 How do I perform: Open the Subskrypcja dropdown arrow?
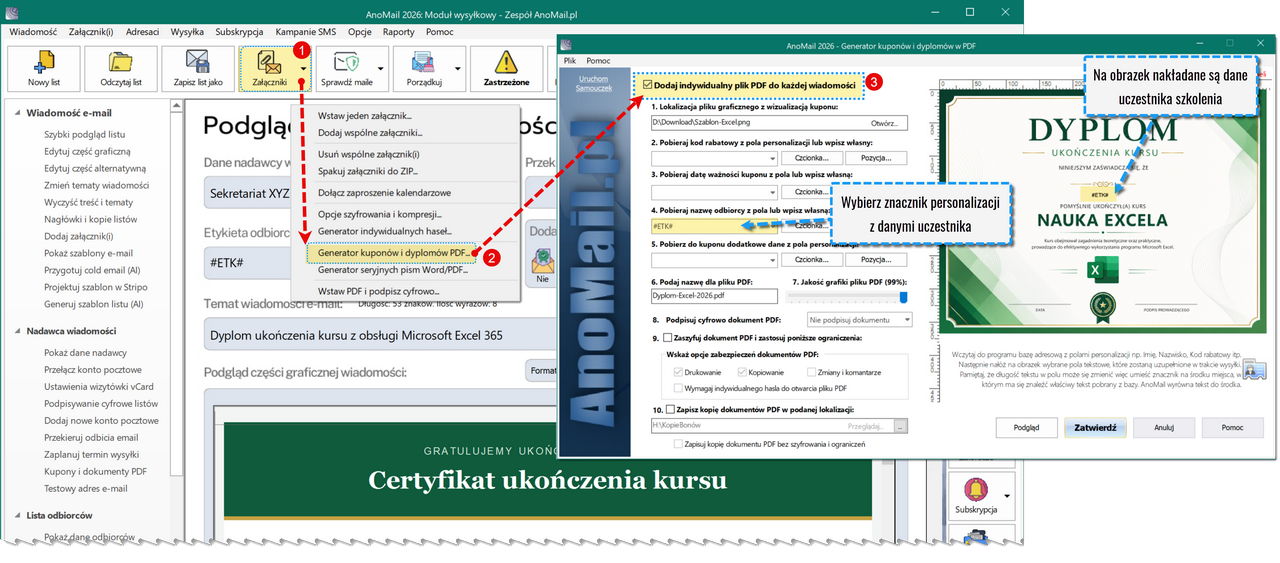pos(1008,495)
